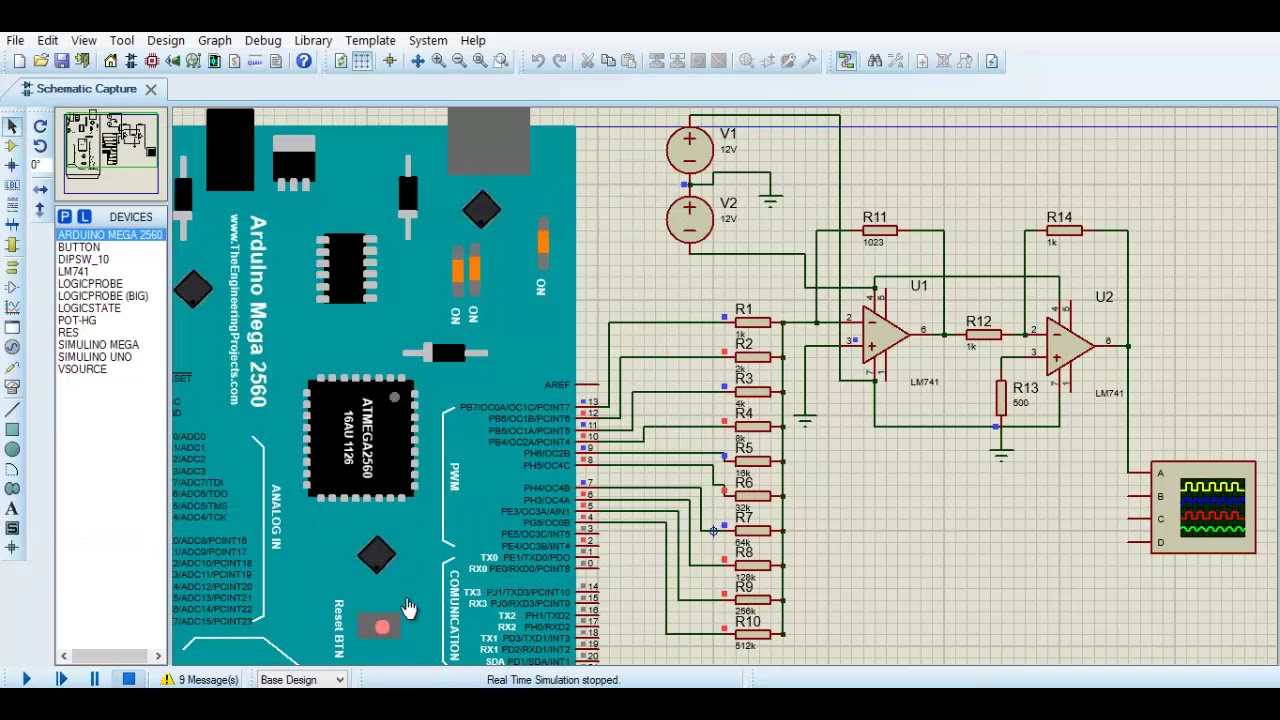Undo the last action
This screenshot has height=720, width=1280.
pyautogui.click(x=538, y=61)
